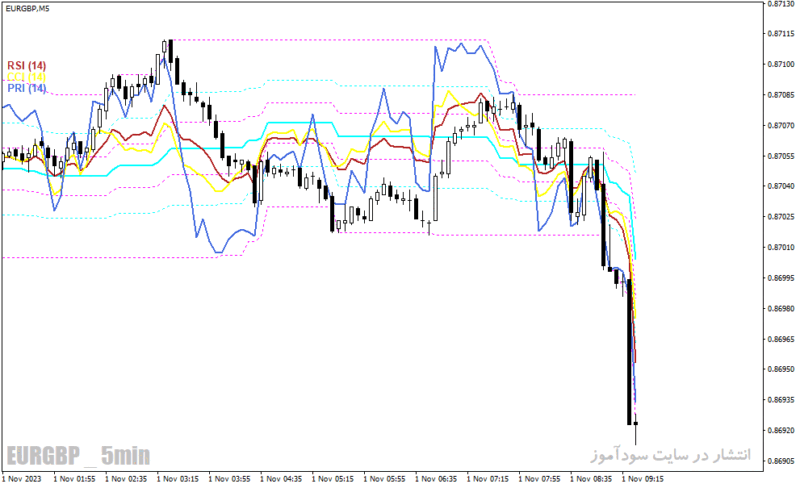Select the 1 Nov 09:15 time marker
The height and width of the screenshot is (488, 800).
(x=643, y=479)
